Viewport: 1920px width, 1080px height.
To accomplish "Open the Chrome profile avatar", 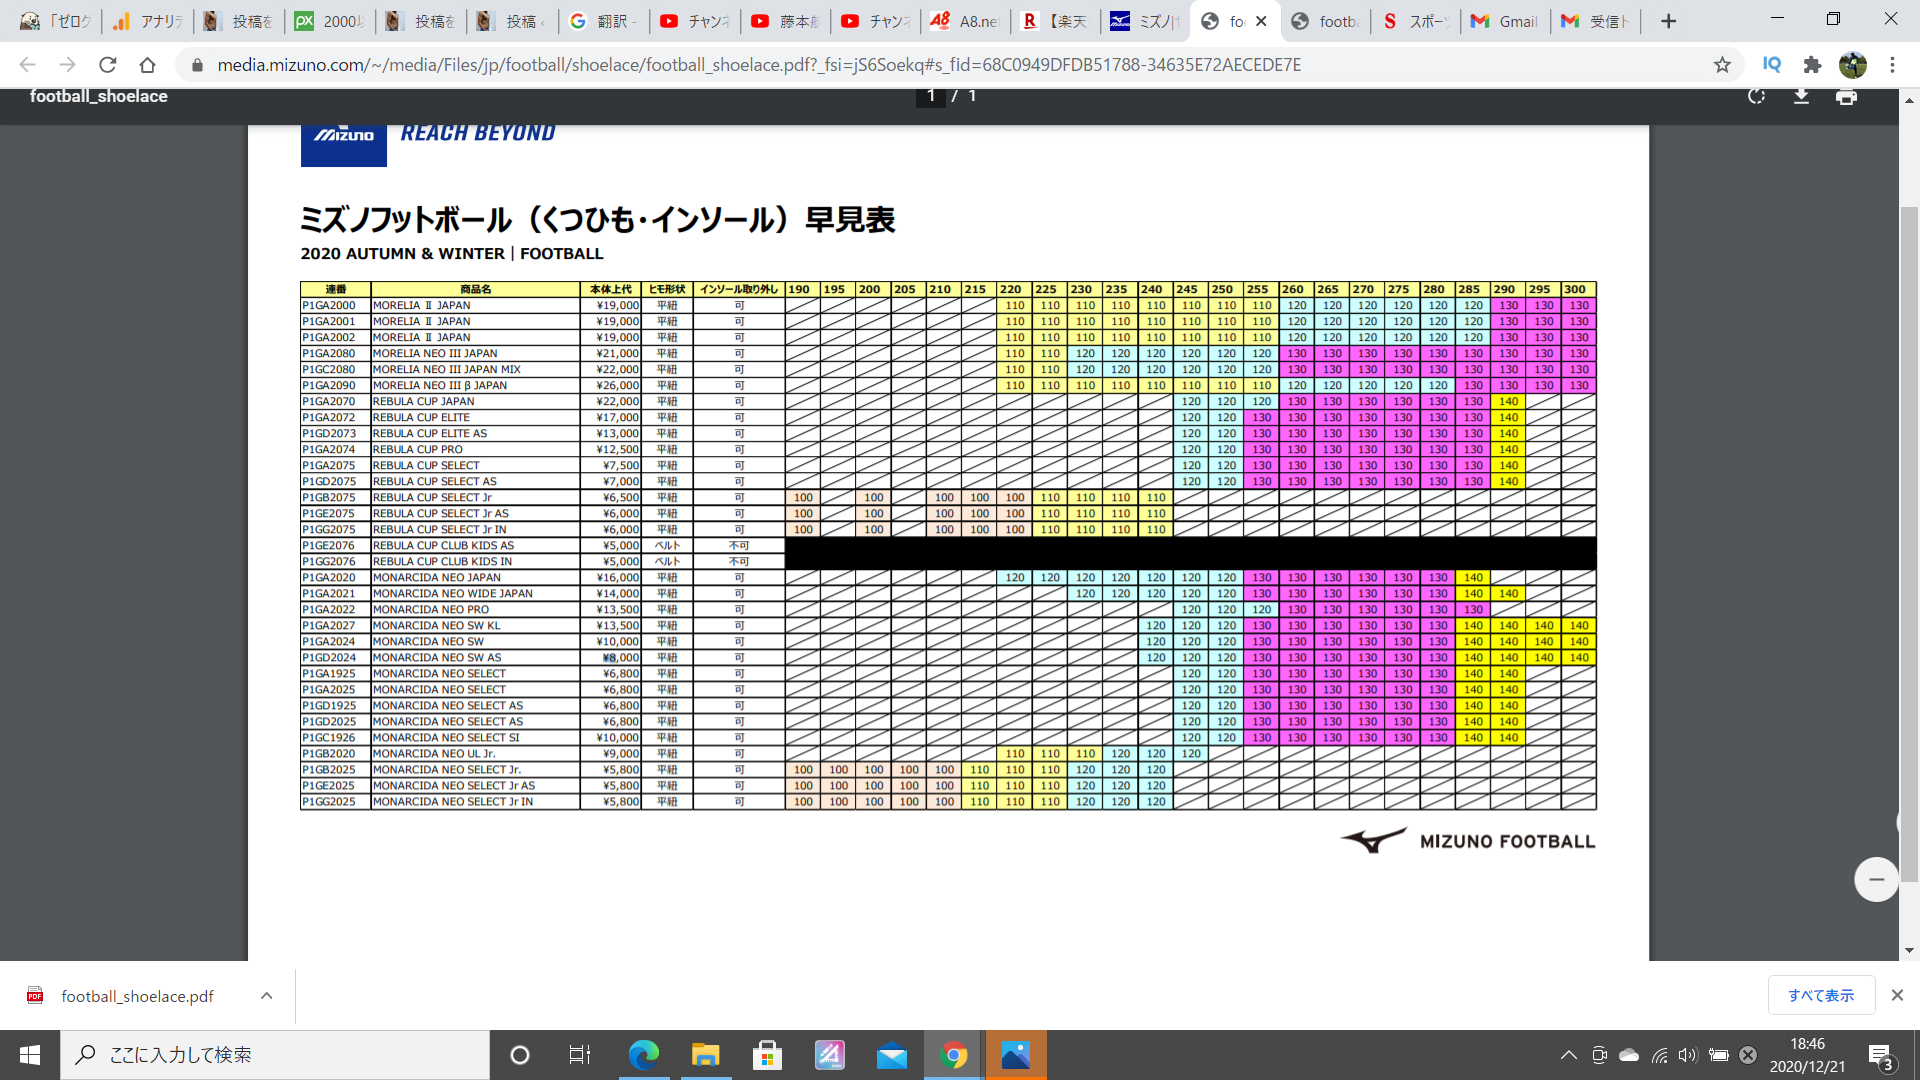I will coord(1853,65).
